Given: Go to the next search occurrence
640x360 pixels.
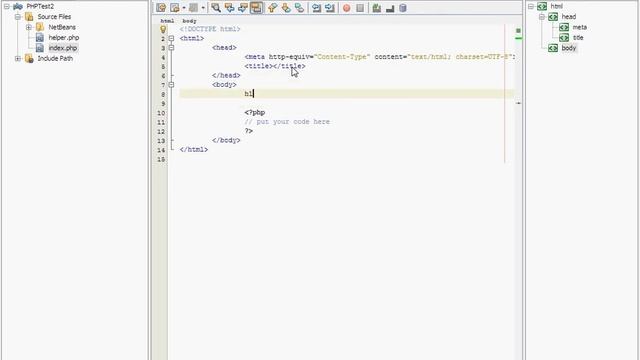Looking at the screenshot, I should (243, 8).
